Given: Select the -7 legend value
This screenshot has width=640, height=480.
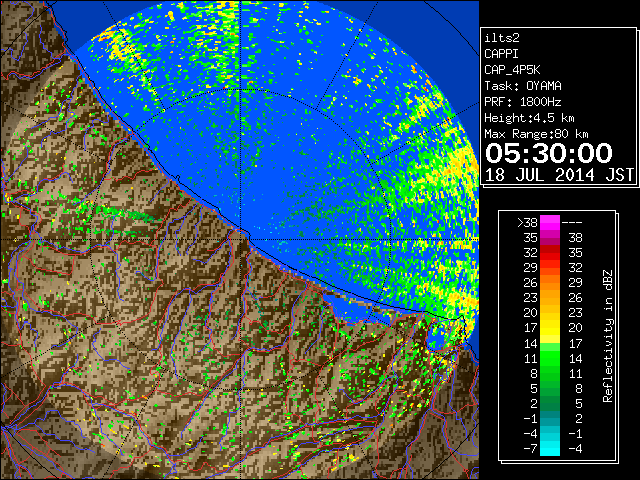Looking at the screenshot, I should click(x=530, y=449).
